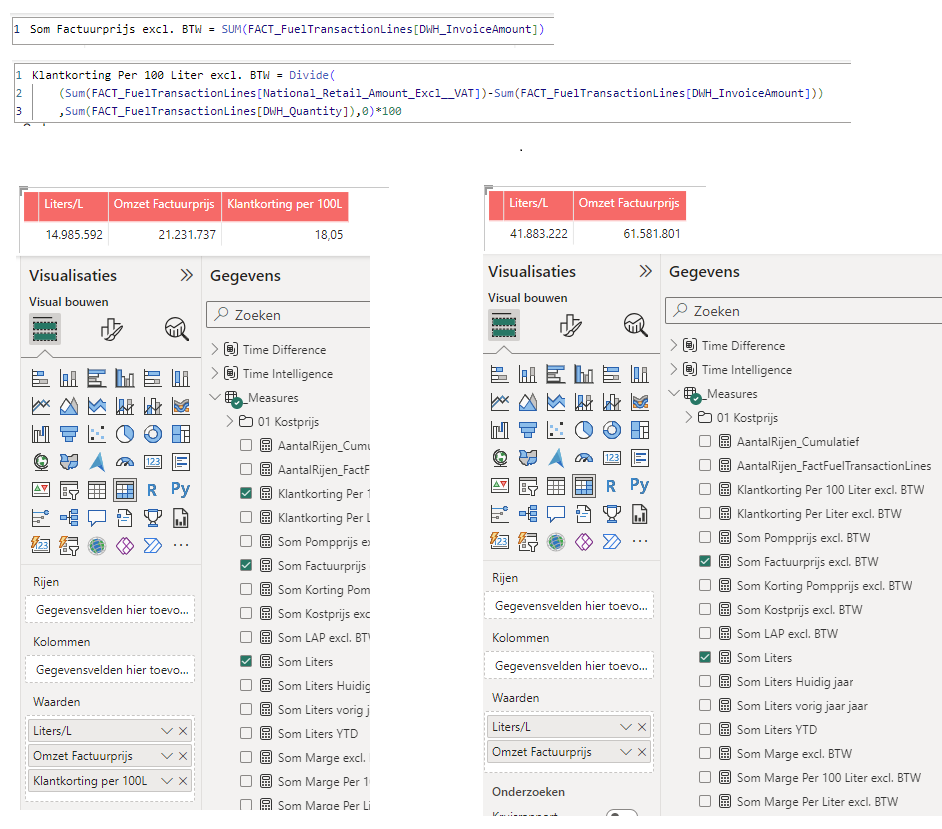Open the analytics tab in left pane
Image resolution: width=942 pixels, height=829 pixels.
click(177, 329)
